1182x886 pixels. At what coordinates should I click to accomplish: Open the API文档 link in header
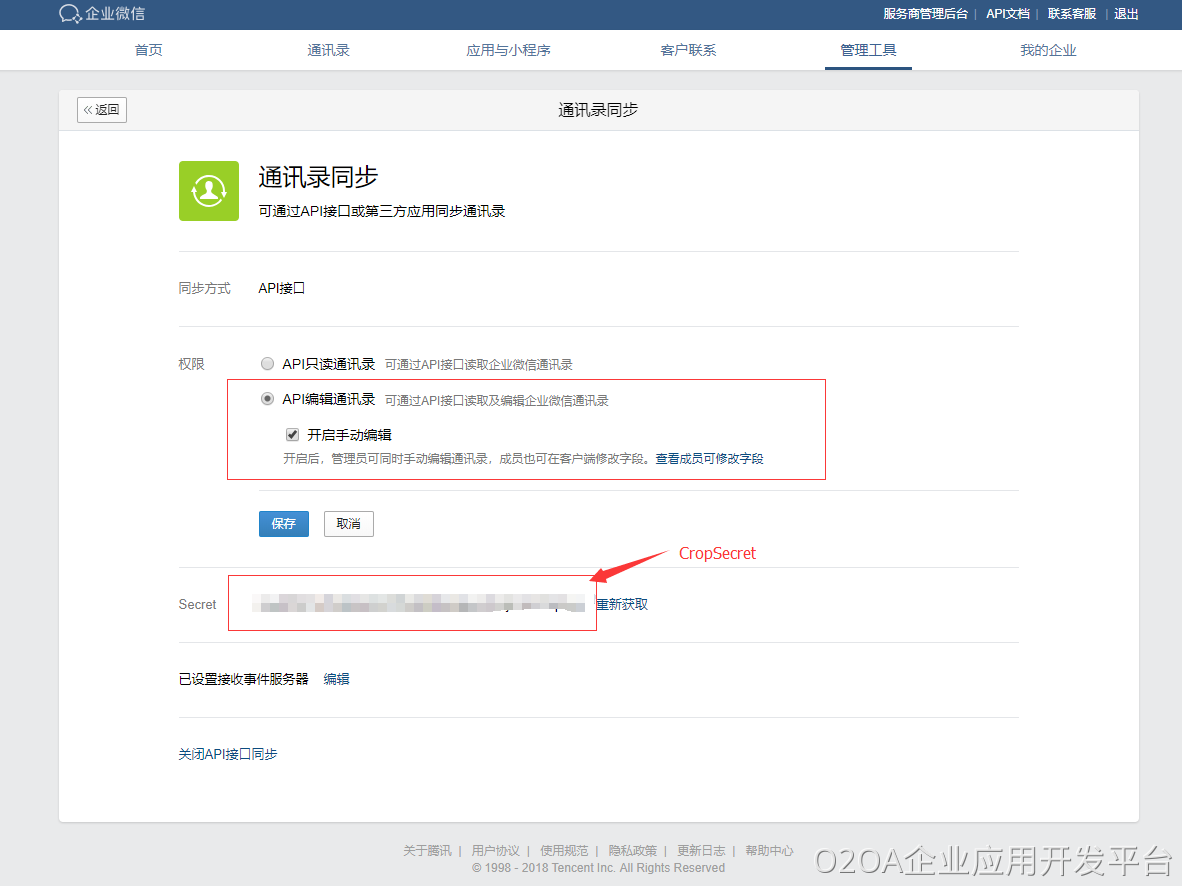[1007, 14]
